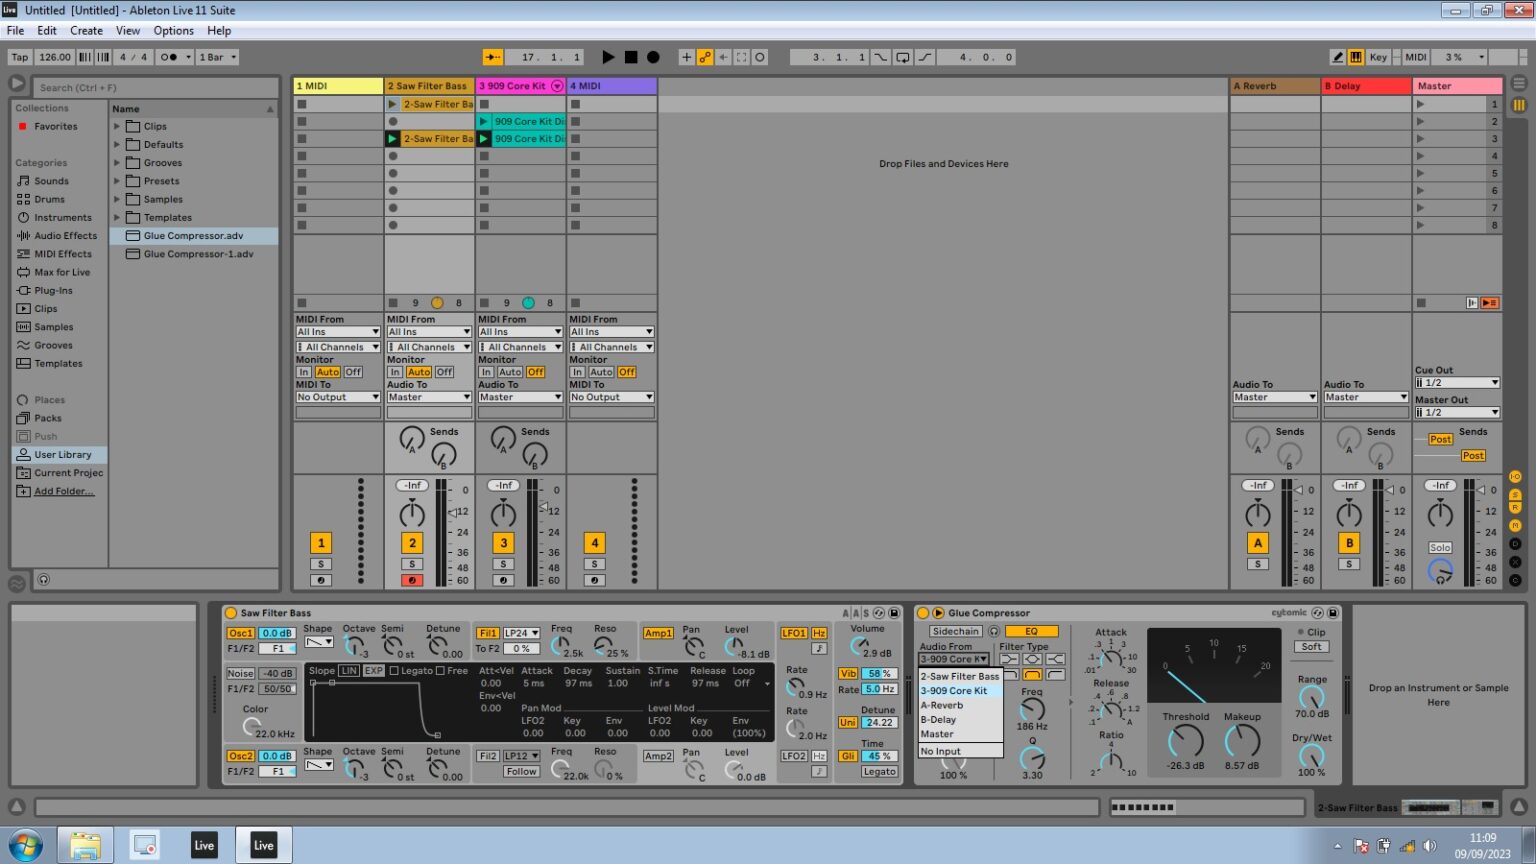Select MIDI Effects category in browser
1536x864 pixels.
pos(62,254)
